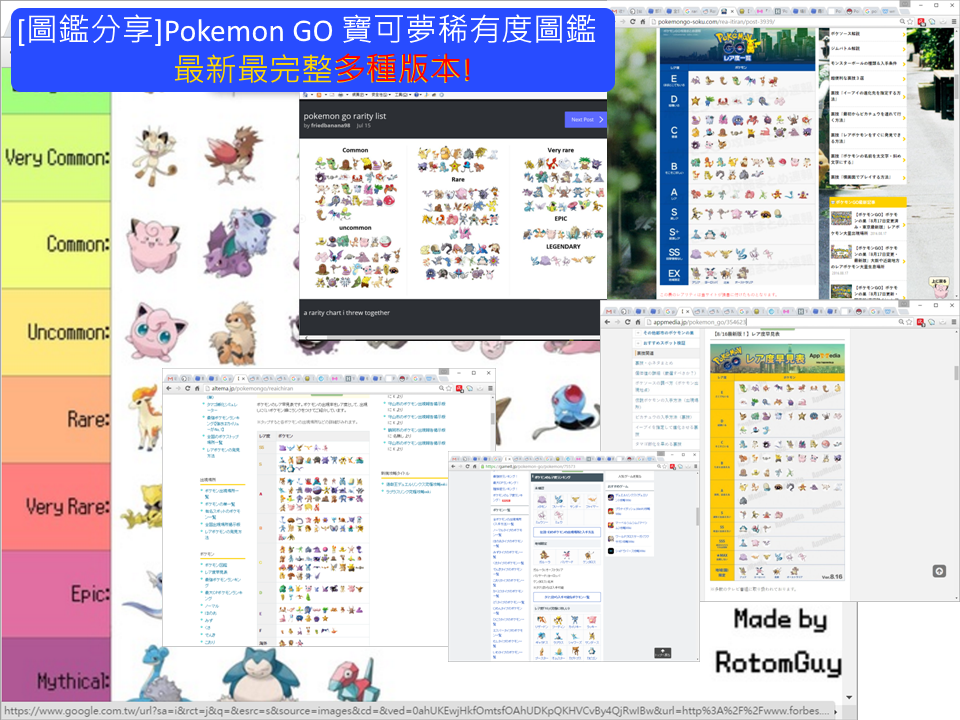Bookmark altema.jp page with star icon
This screenshot has height=720, width=960.
point(449,388)
